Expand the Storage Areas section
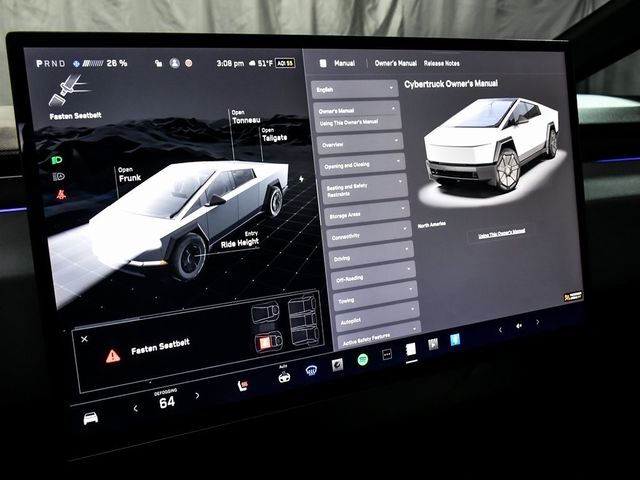 pos(367,213)
